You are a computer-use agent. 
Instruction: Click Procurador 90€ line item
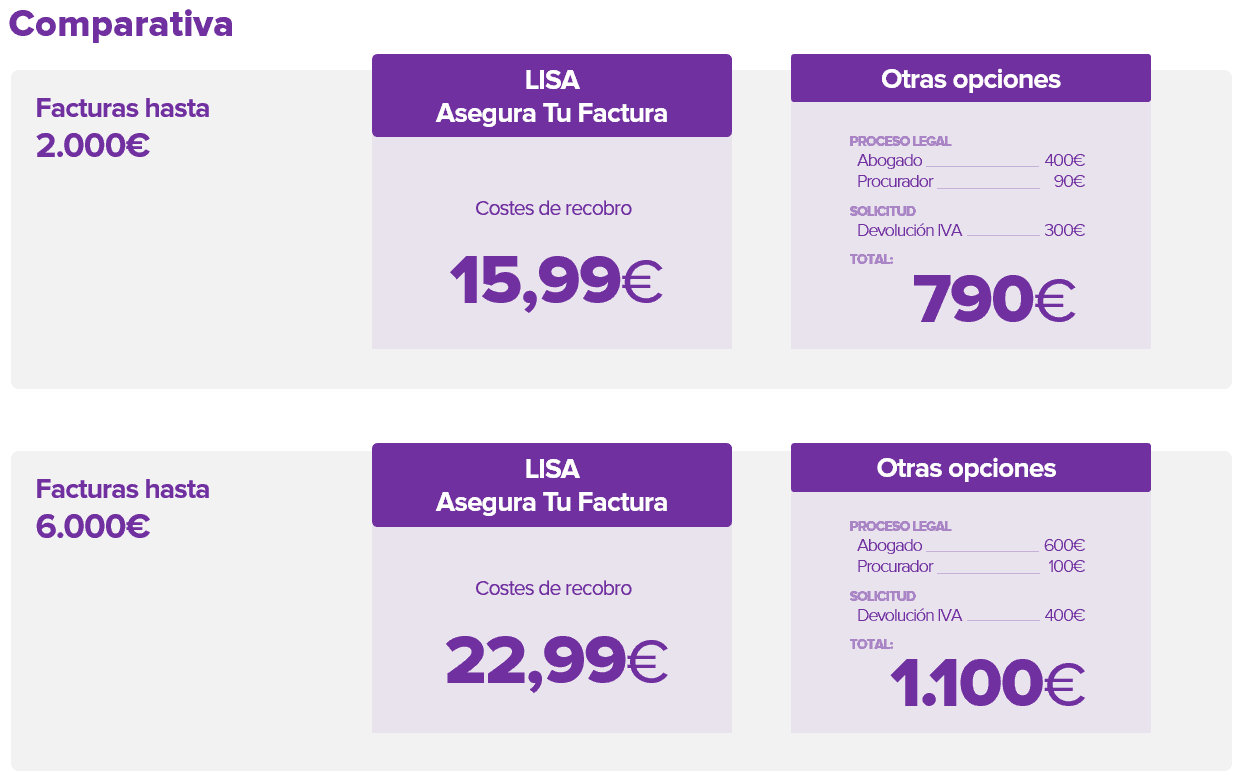(x=970, y=181)
